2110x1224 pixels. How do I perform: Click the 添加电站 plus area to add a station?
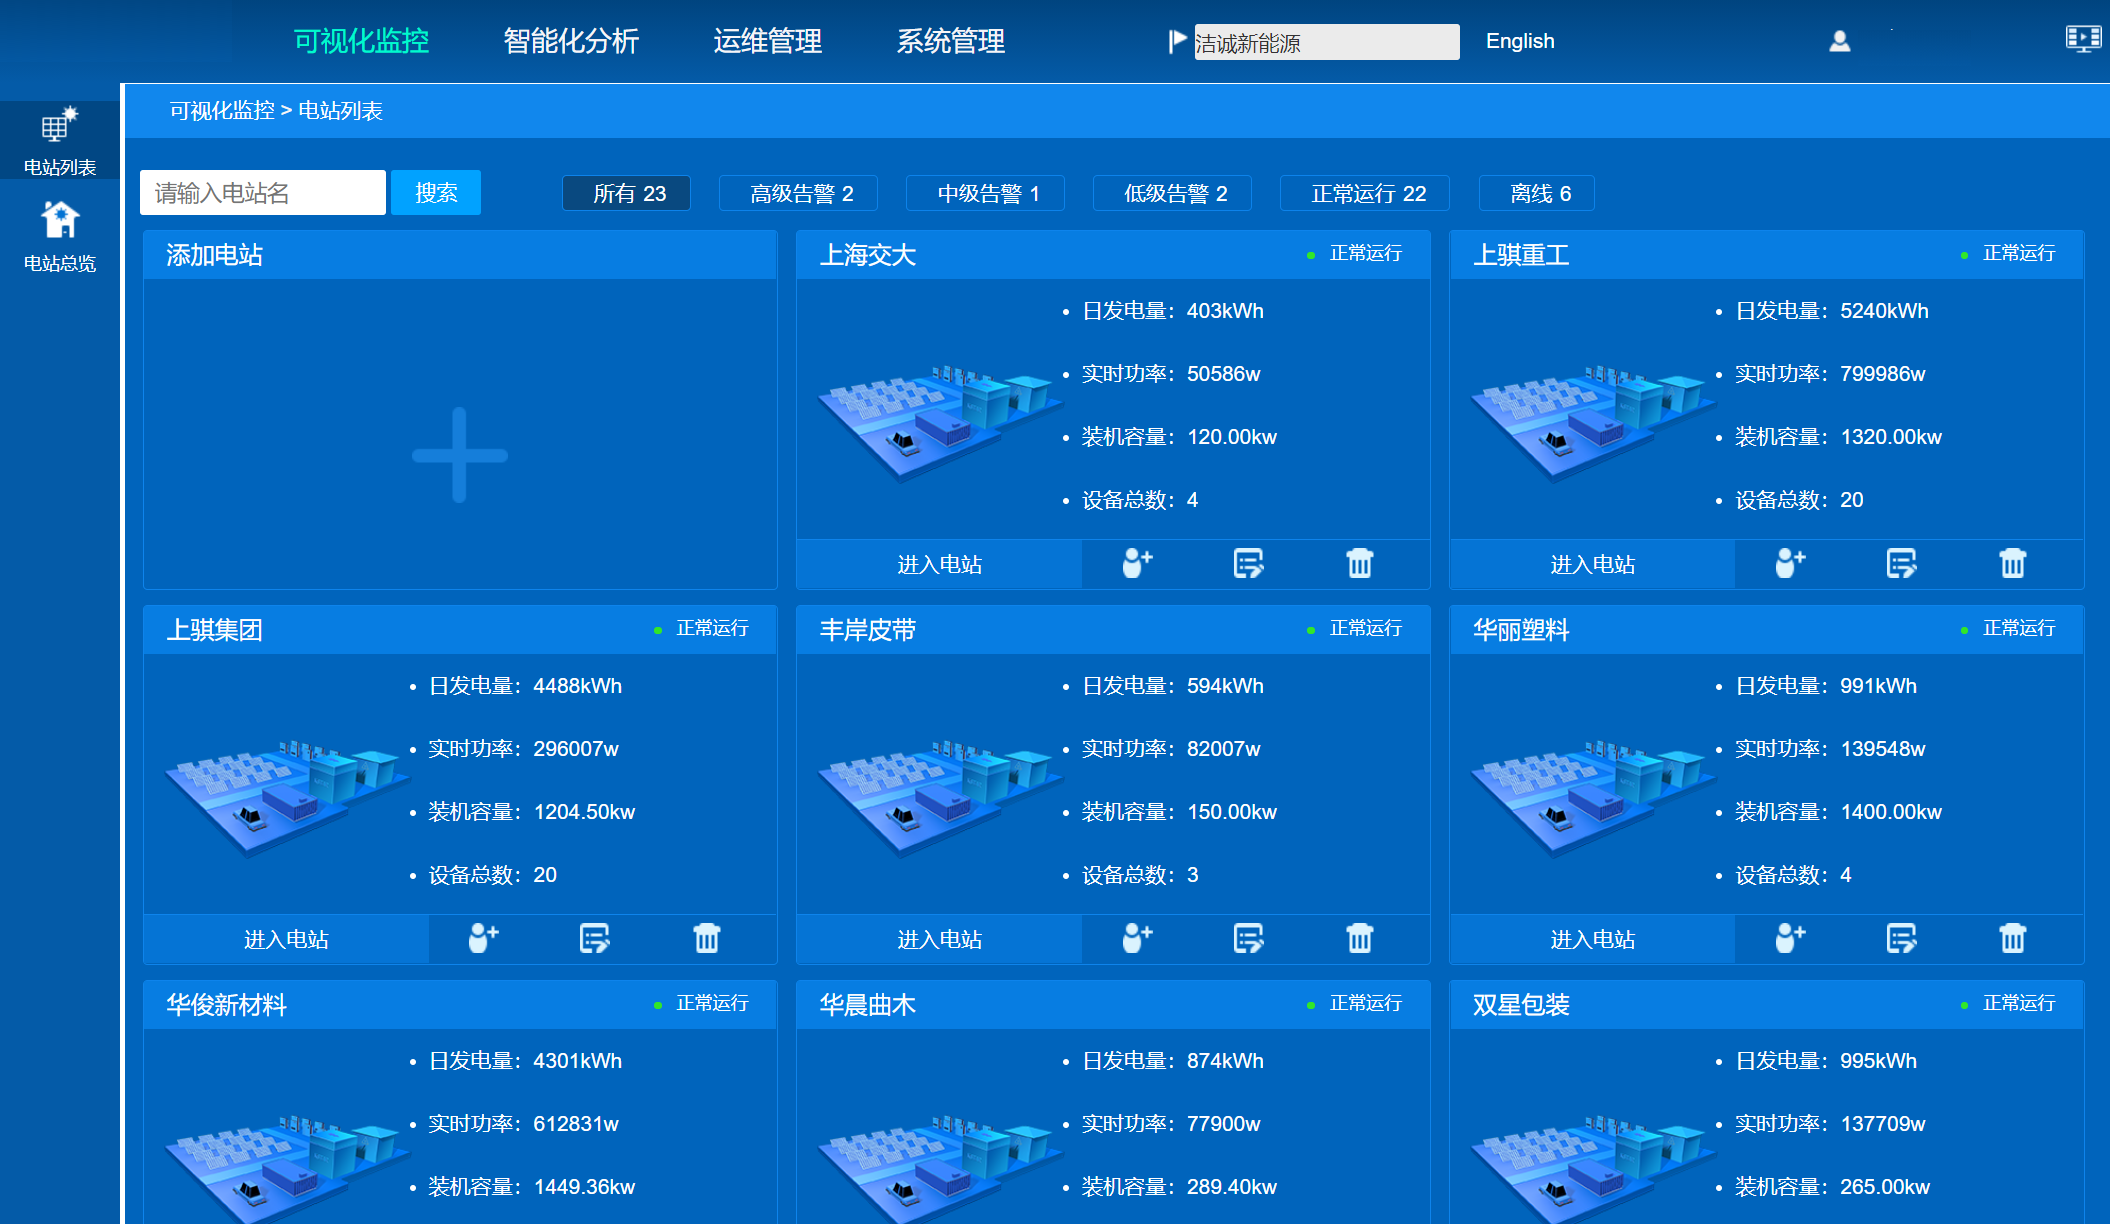459,455
